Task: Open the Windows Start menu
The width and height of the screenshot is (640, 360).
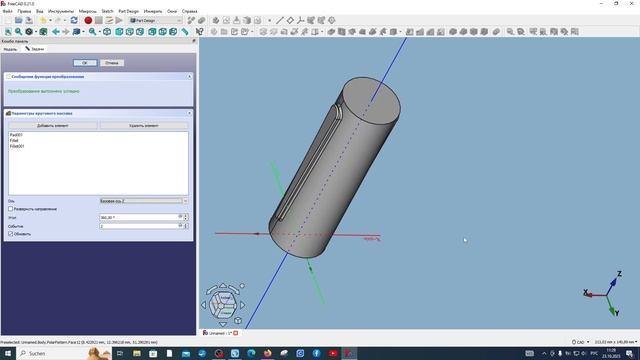Action: (x=7, y=353)
